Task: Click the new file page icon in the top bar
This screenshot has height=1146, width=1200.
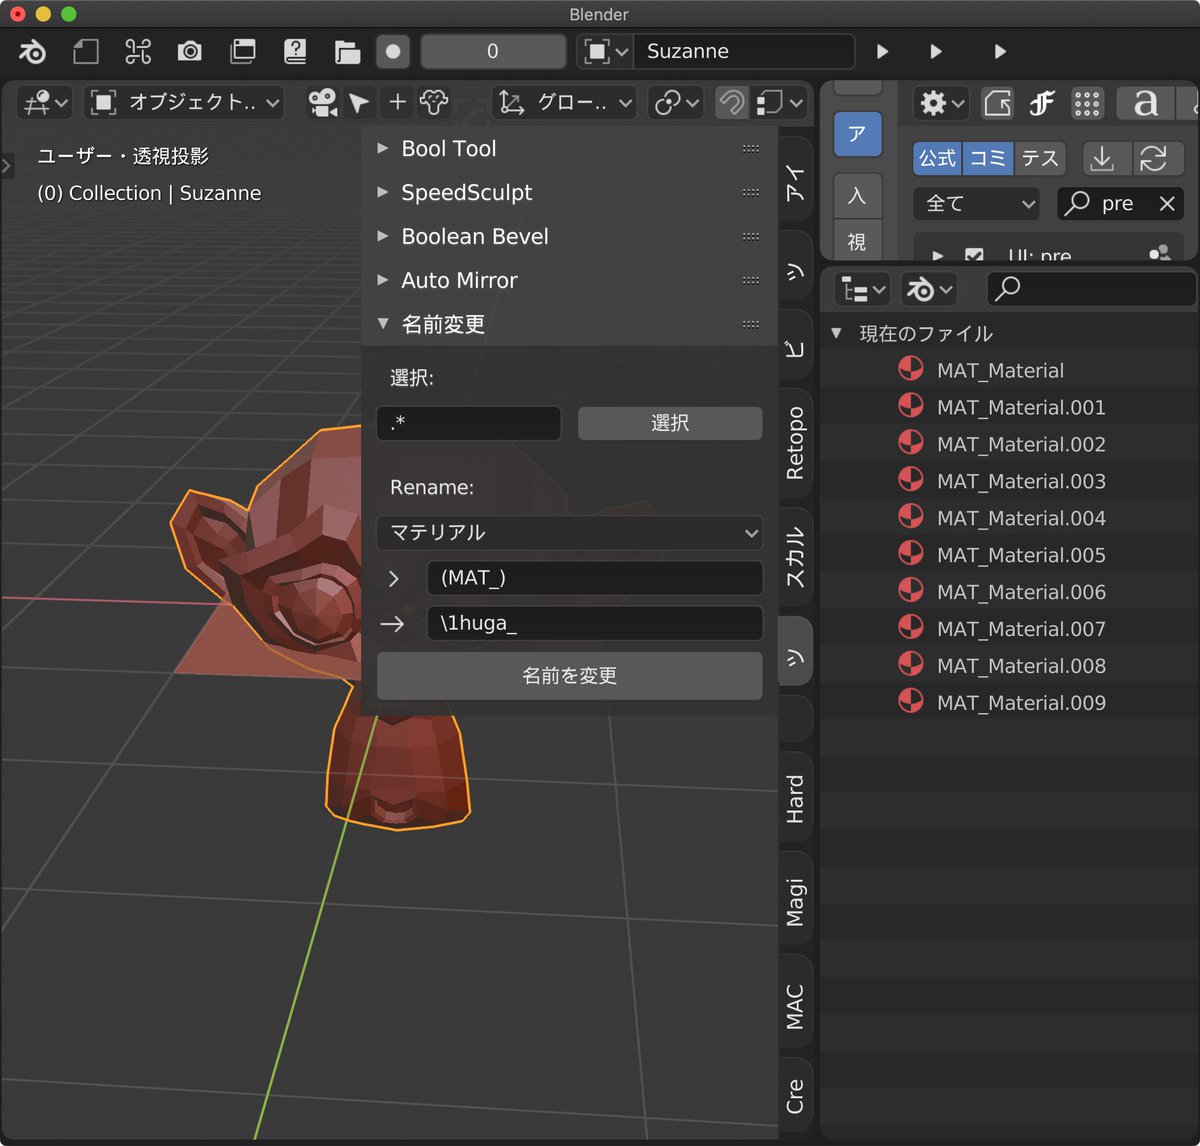Action: pos(86,51)
